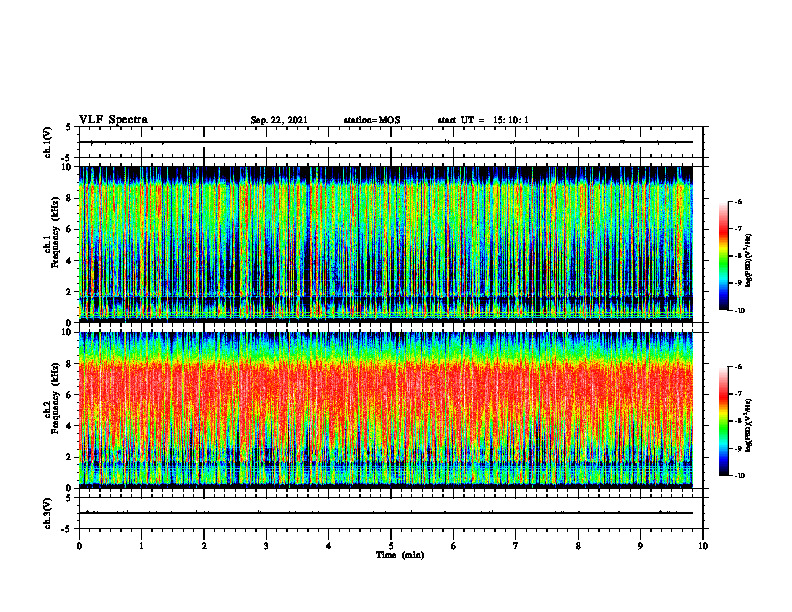This screenshot has width=792, height=612.
Task: Click time axis tick label "3"
Action: pos(266,546)
